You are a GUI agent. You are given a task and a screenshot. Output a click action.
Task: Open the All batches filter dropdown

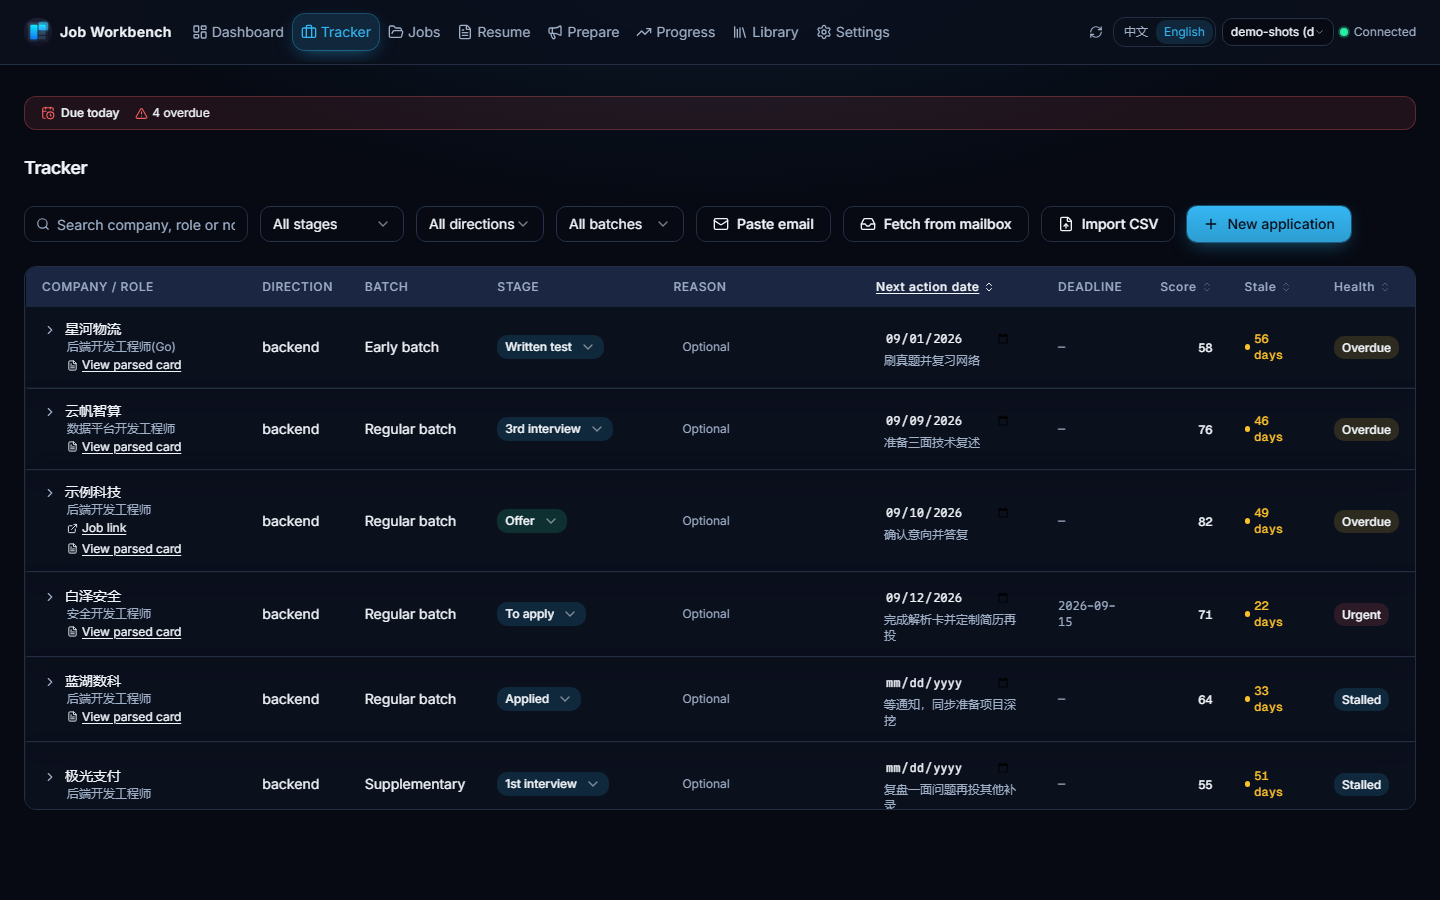(619, 224)
